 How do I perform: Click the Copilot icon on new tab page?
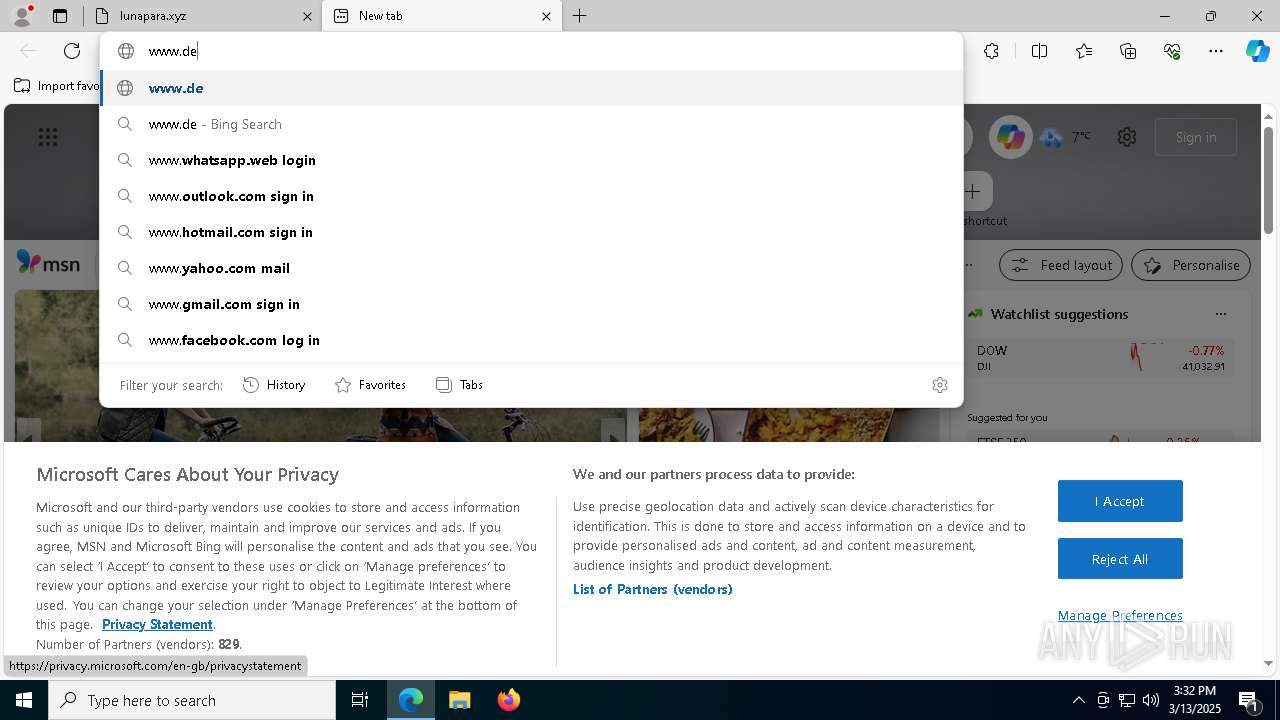(x=1010, y=137)
